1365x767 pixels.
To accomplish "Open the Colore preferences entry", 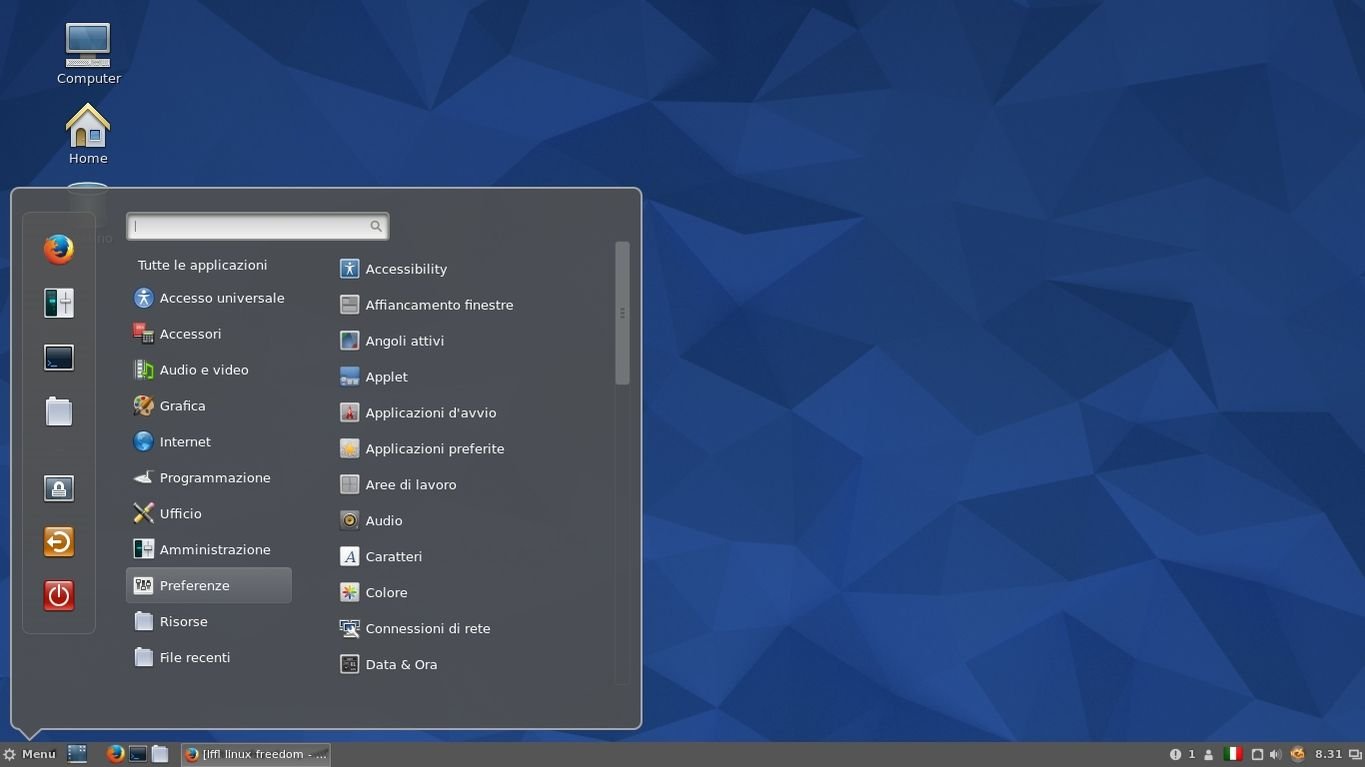I will tap(386, 593).
